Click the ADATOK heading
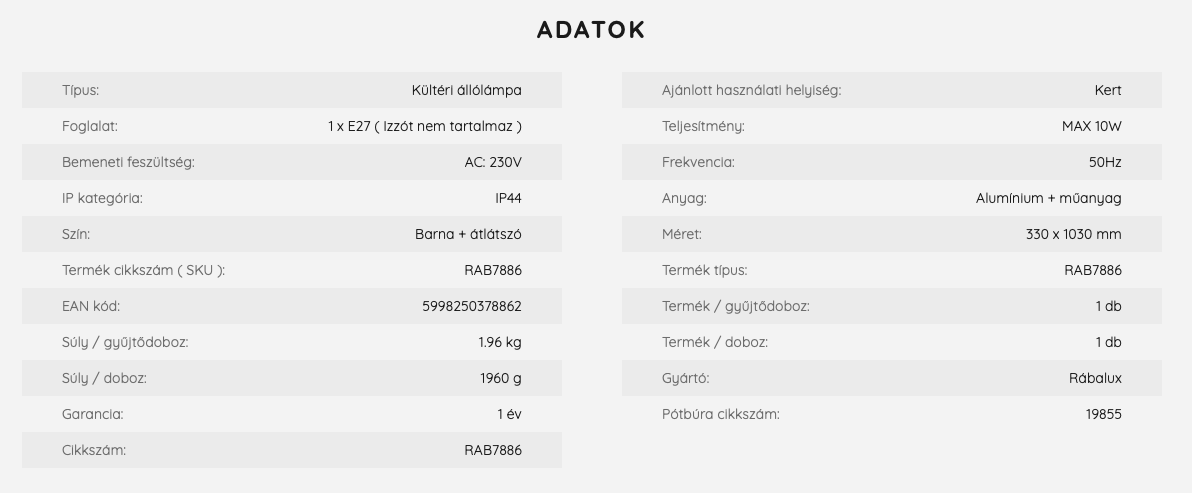The height and width of the screenshot is (493, 1192). click(x=591, y=30)
